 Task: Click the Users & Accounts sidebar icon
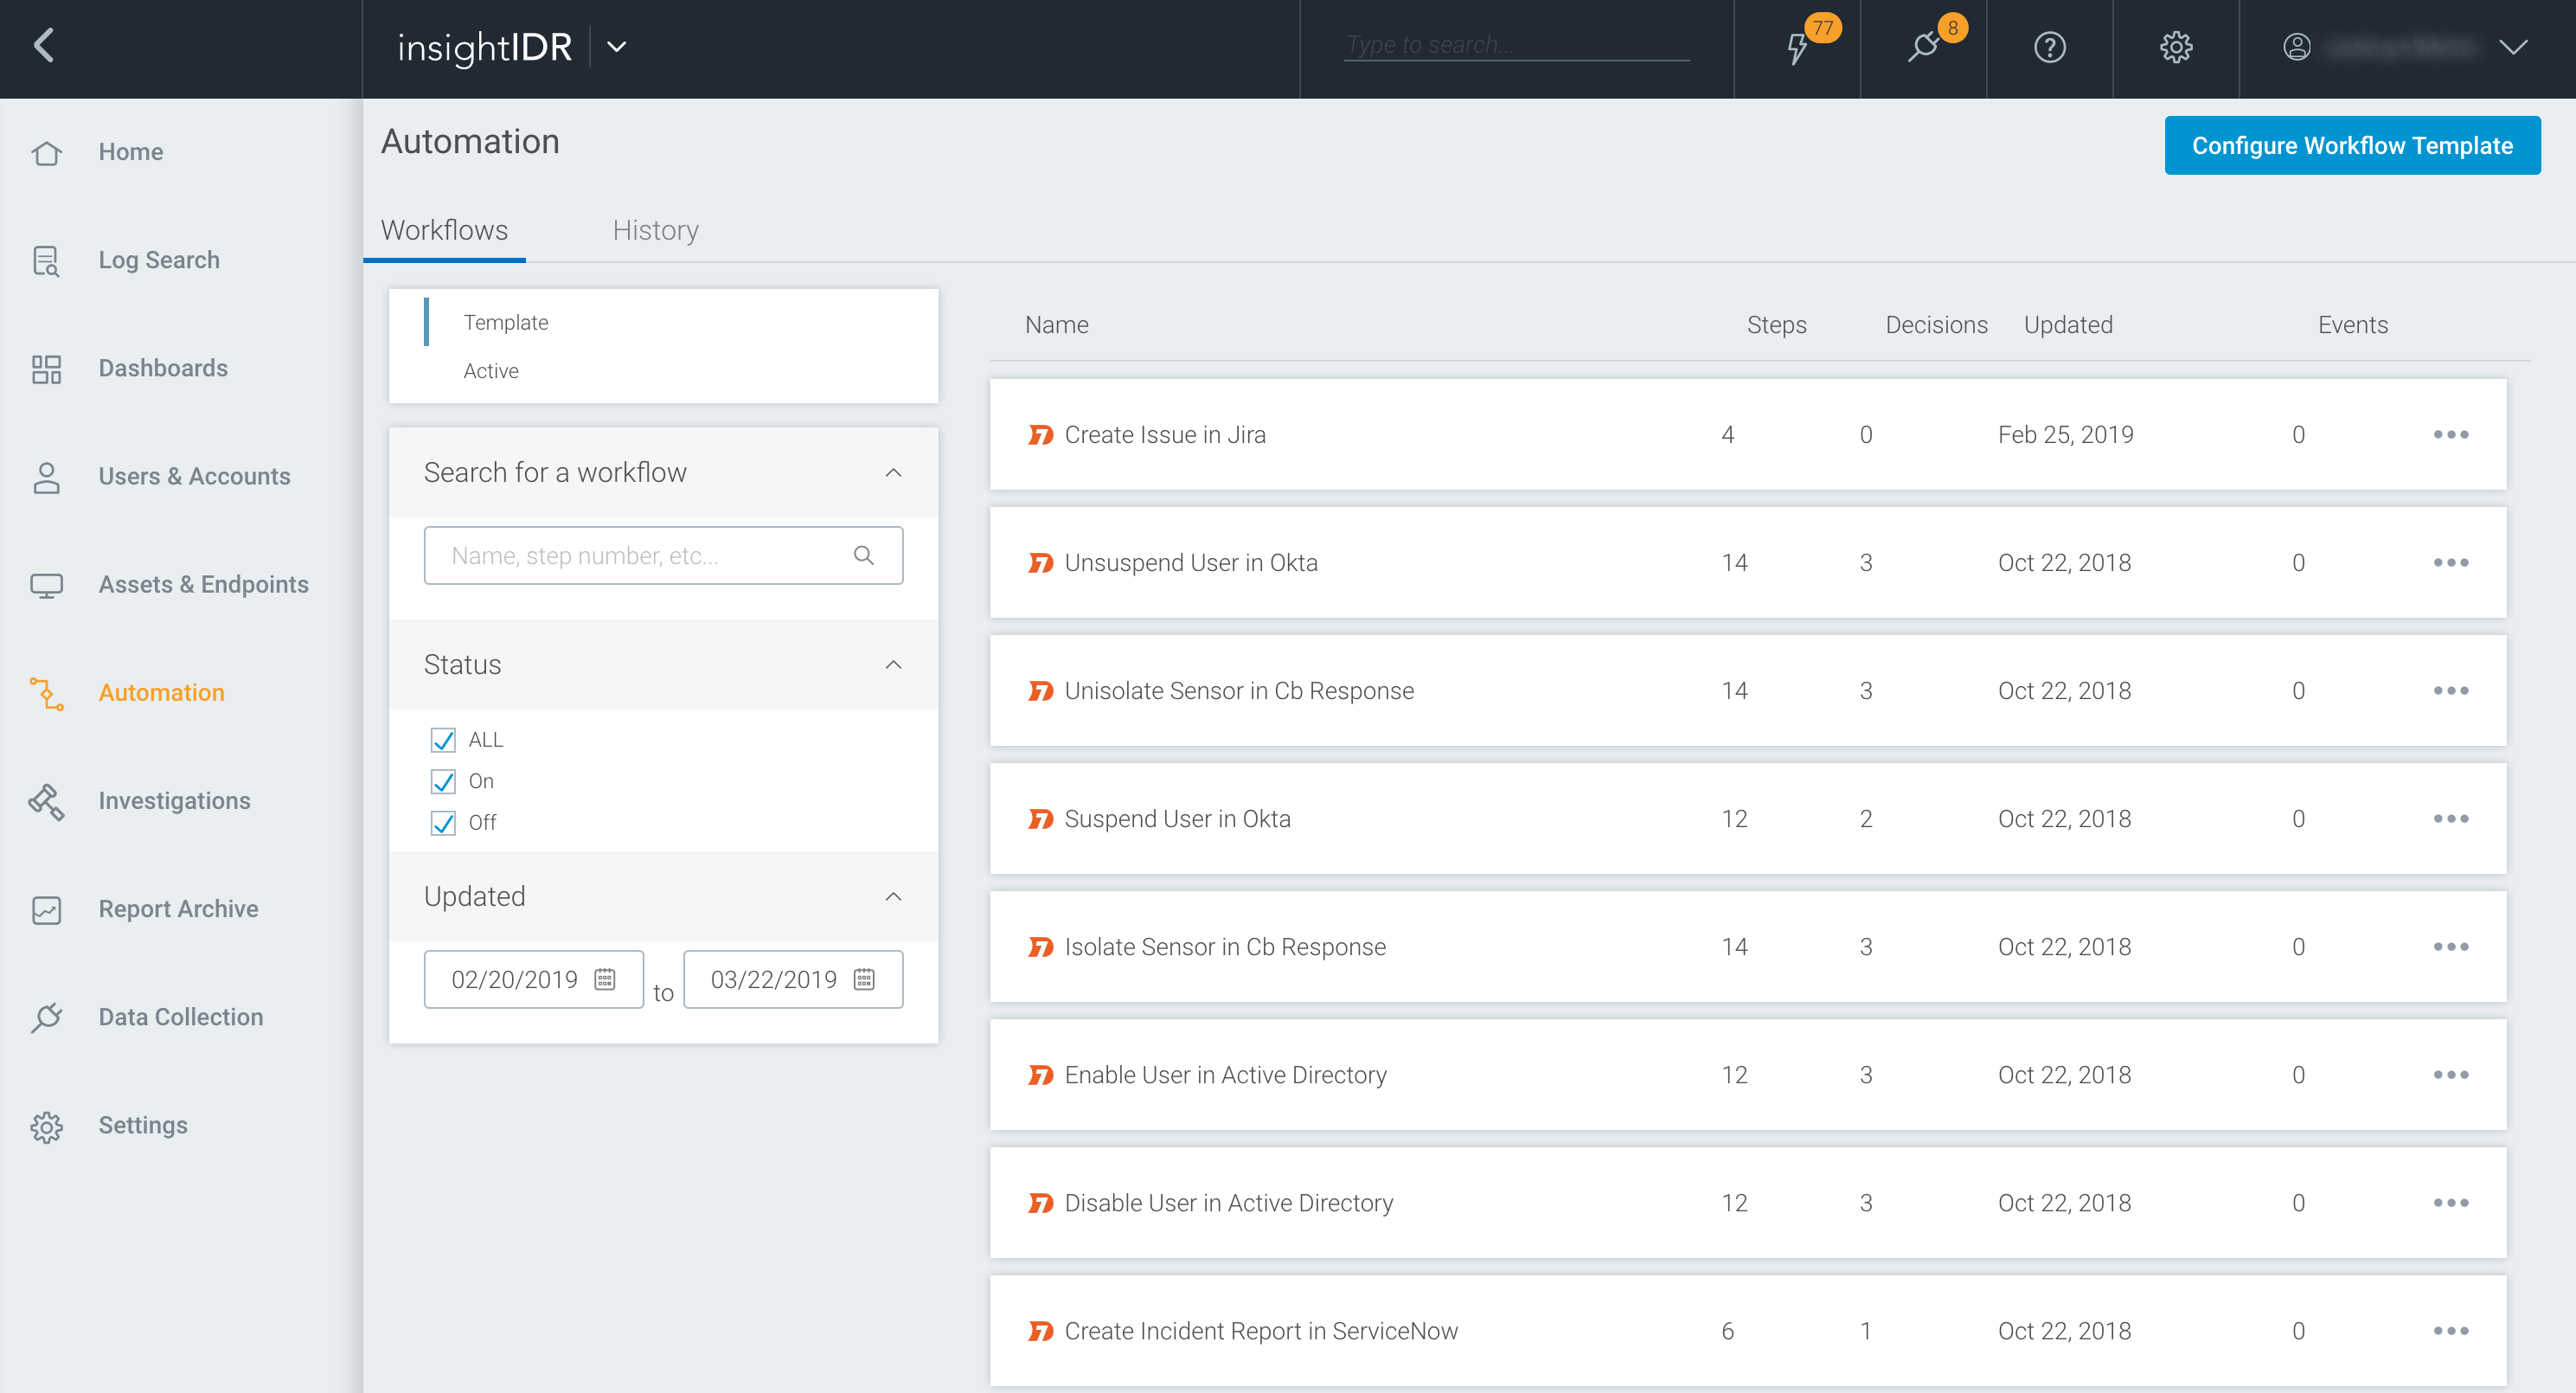(47, 476)
